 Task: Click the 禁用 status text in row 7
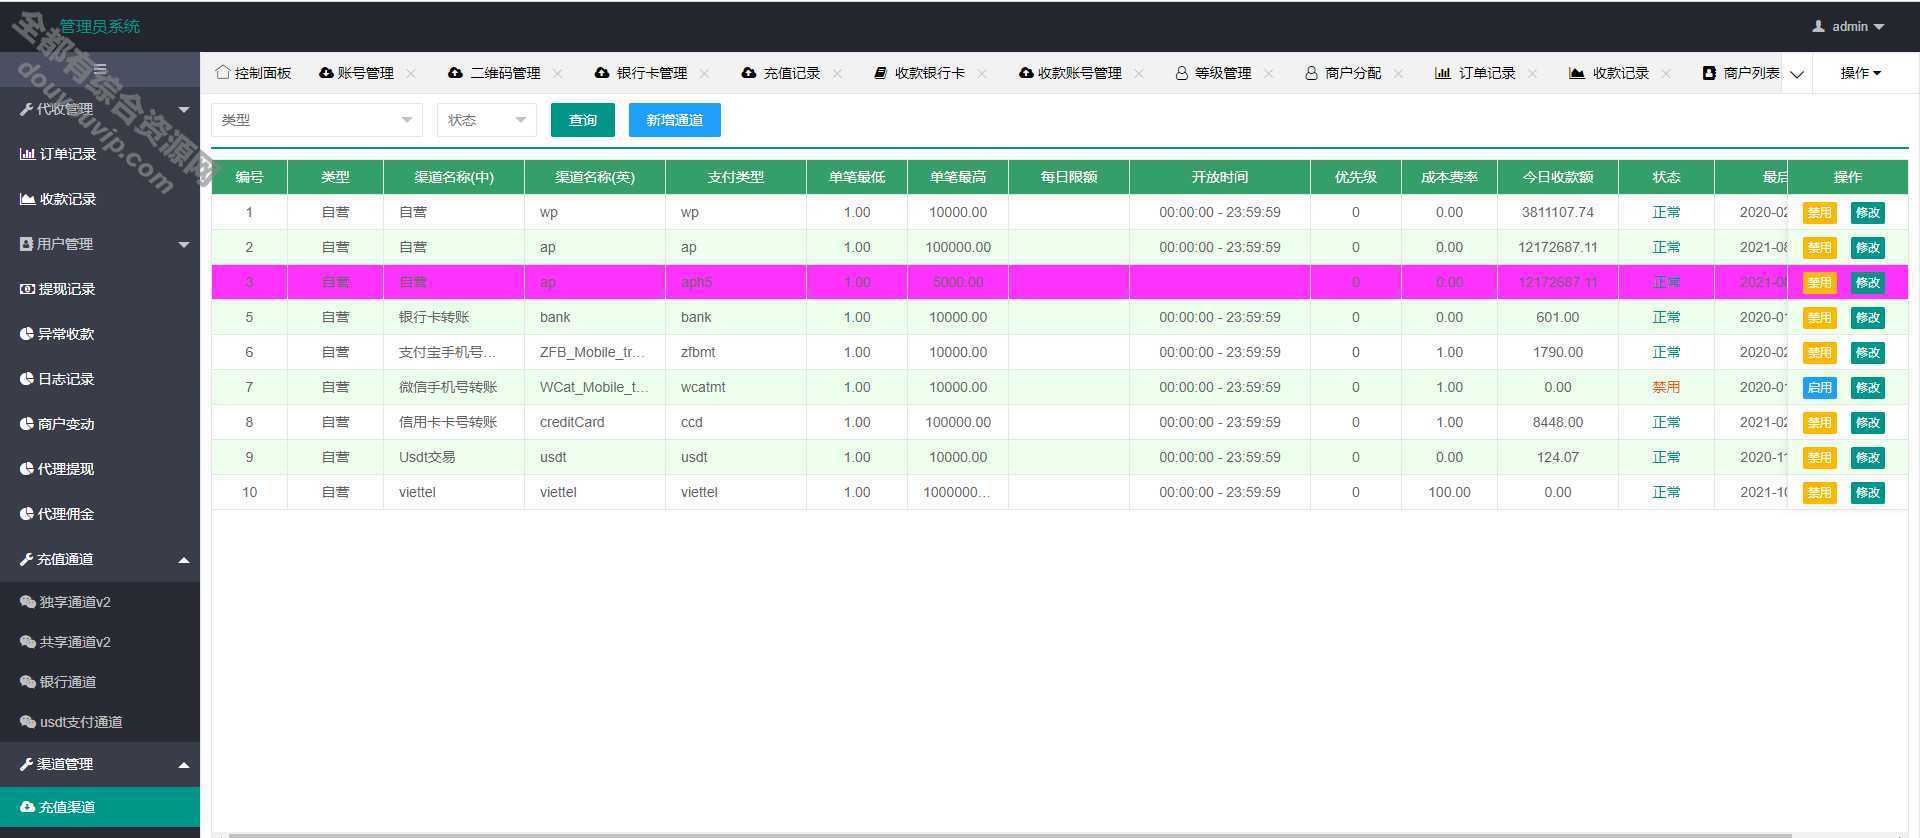[1666, 387]
